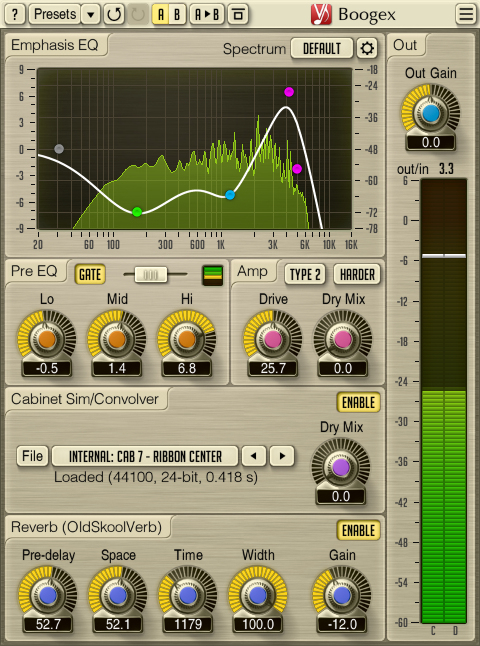Open the help question mark button
480x646 pixels.
click(15, 14)
